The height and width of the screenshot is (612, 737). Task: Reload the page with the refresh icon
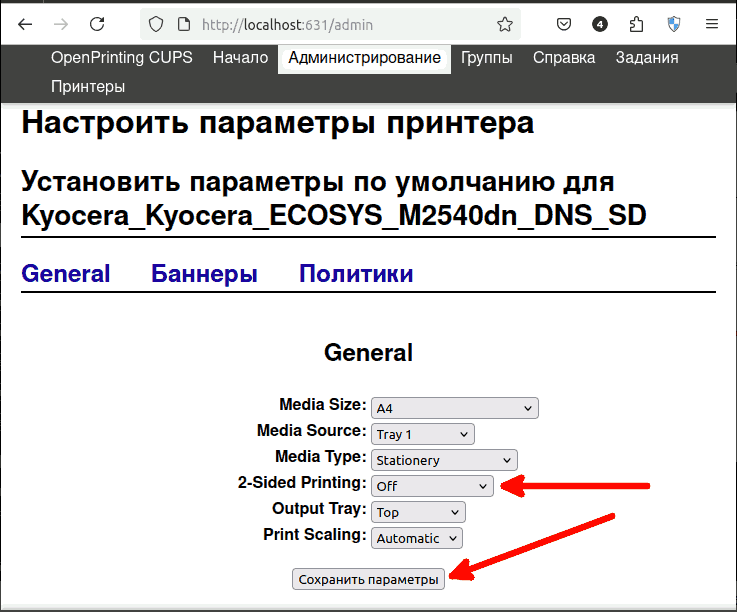click(x=97, y=24)
